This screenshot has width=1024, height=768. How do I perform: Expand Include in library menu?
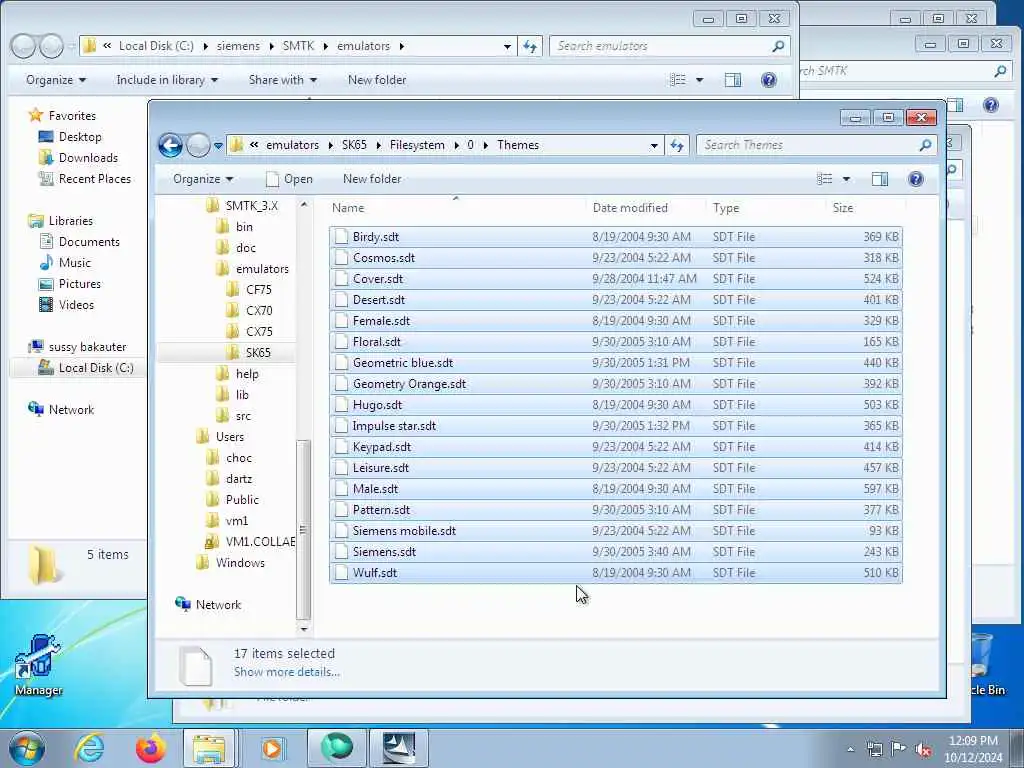[167, 80]
